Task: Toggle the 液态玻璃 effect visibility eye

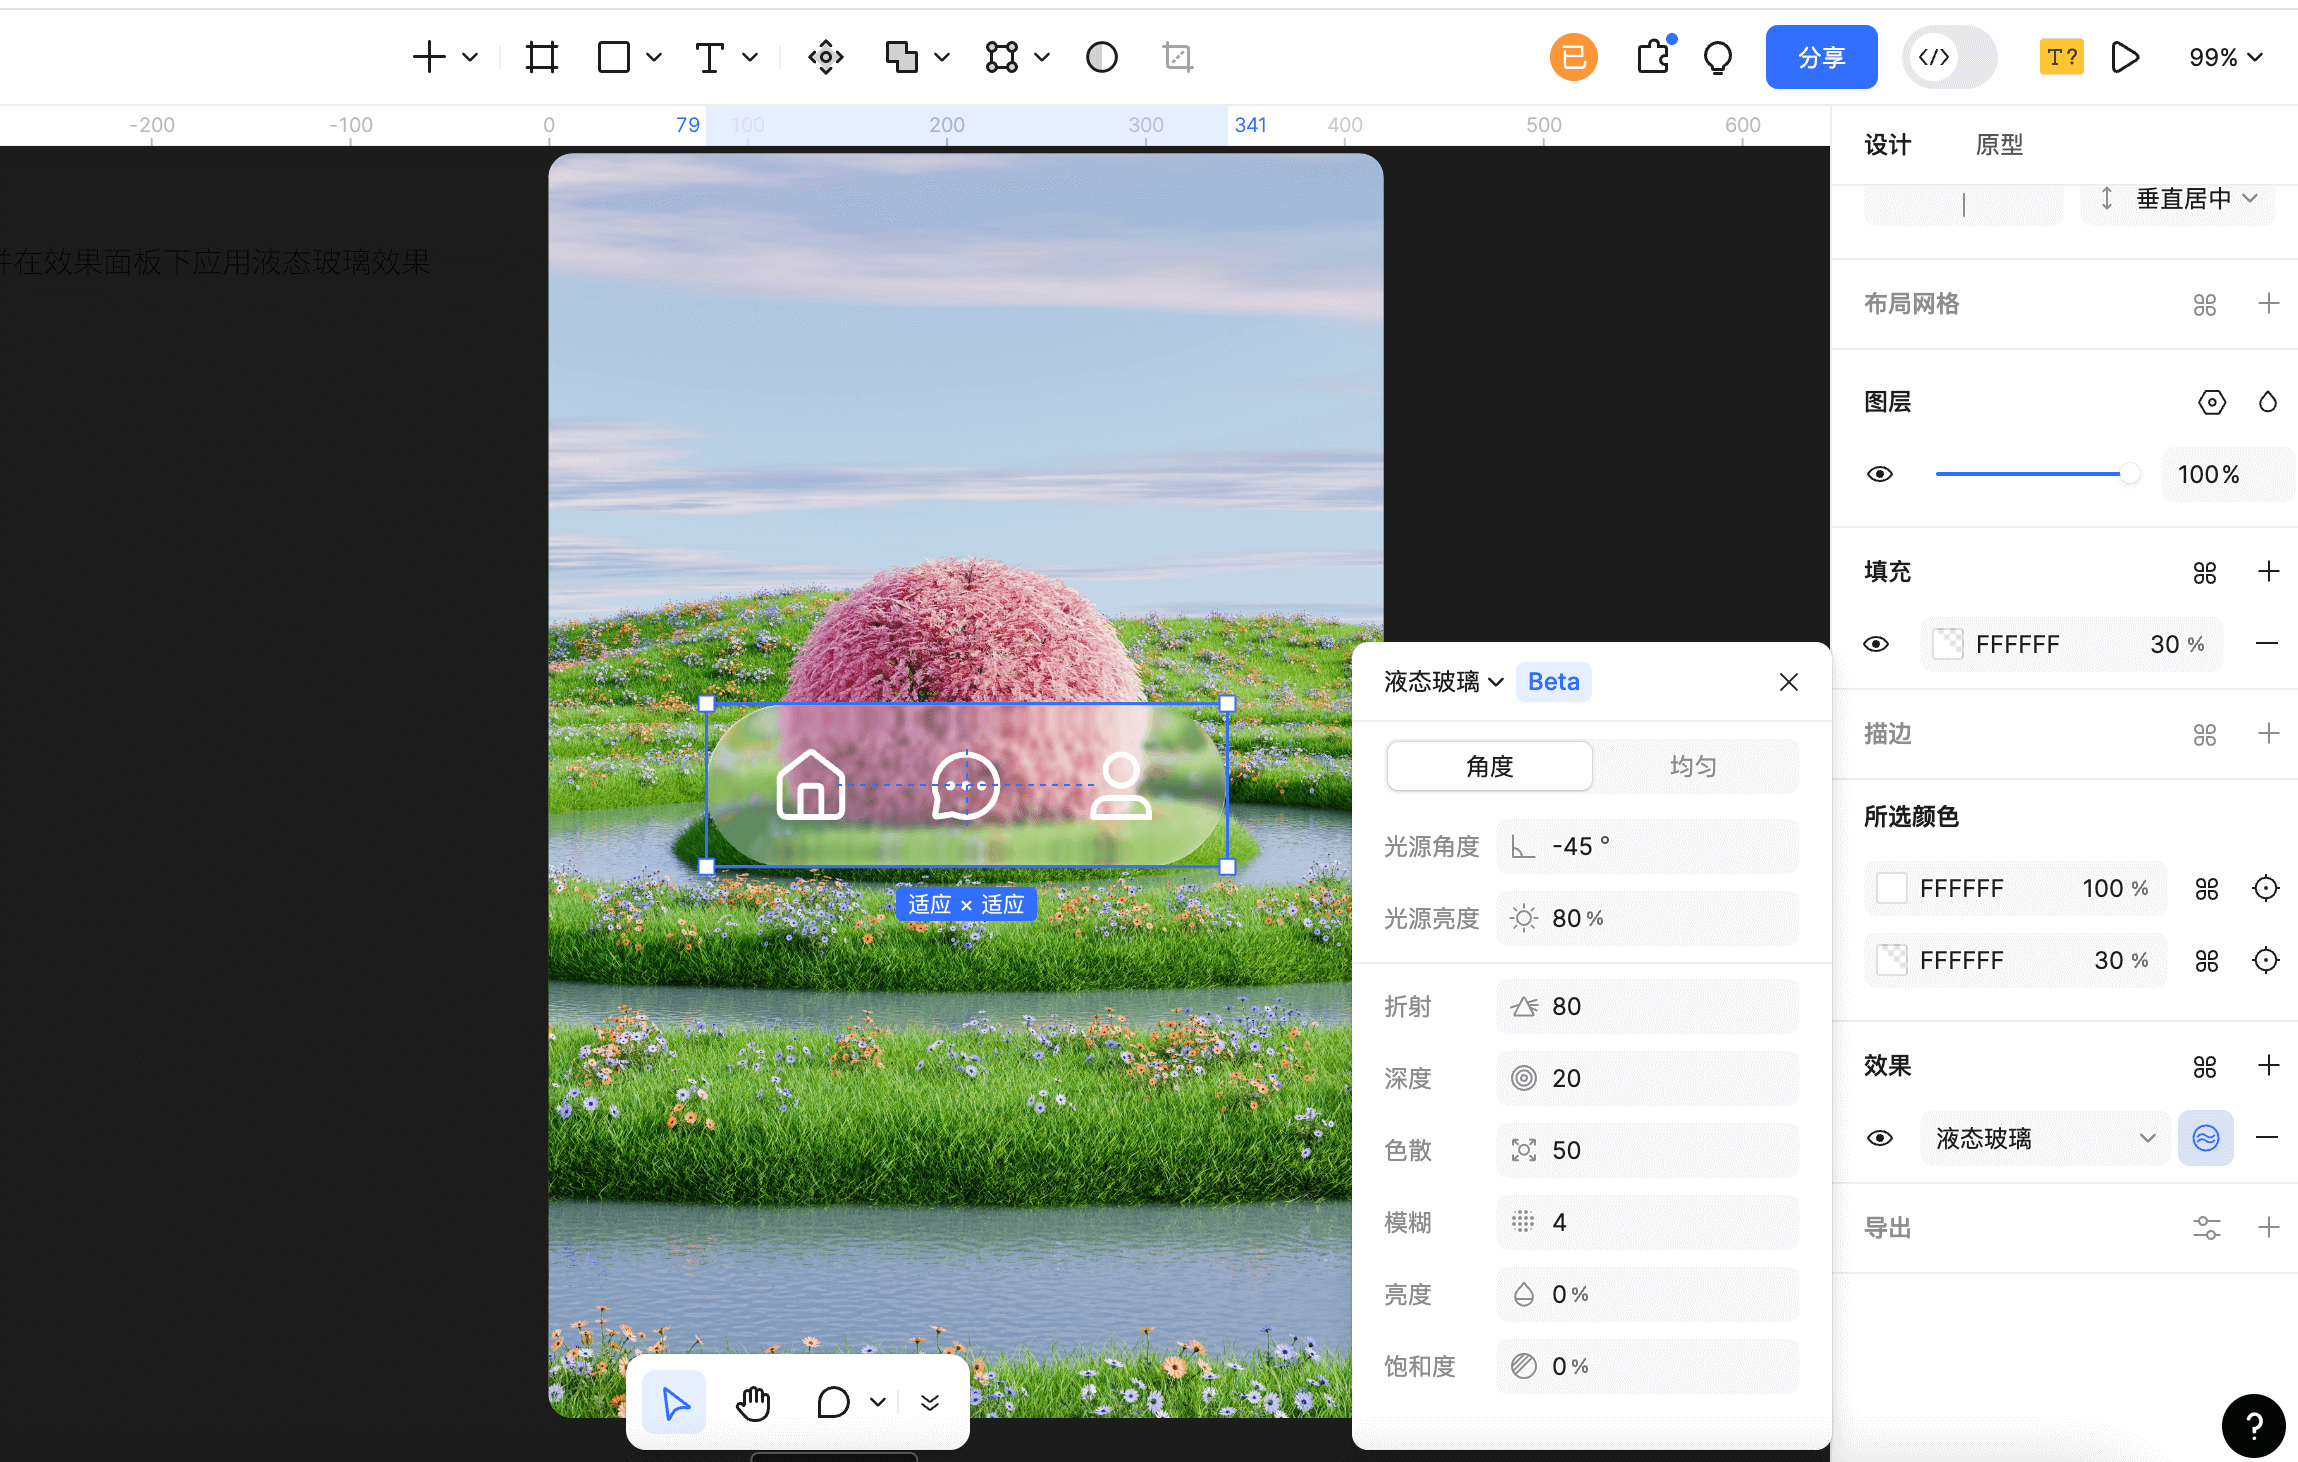Action: coord(1880,1138)
